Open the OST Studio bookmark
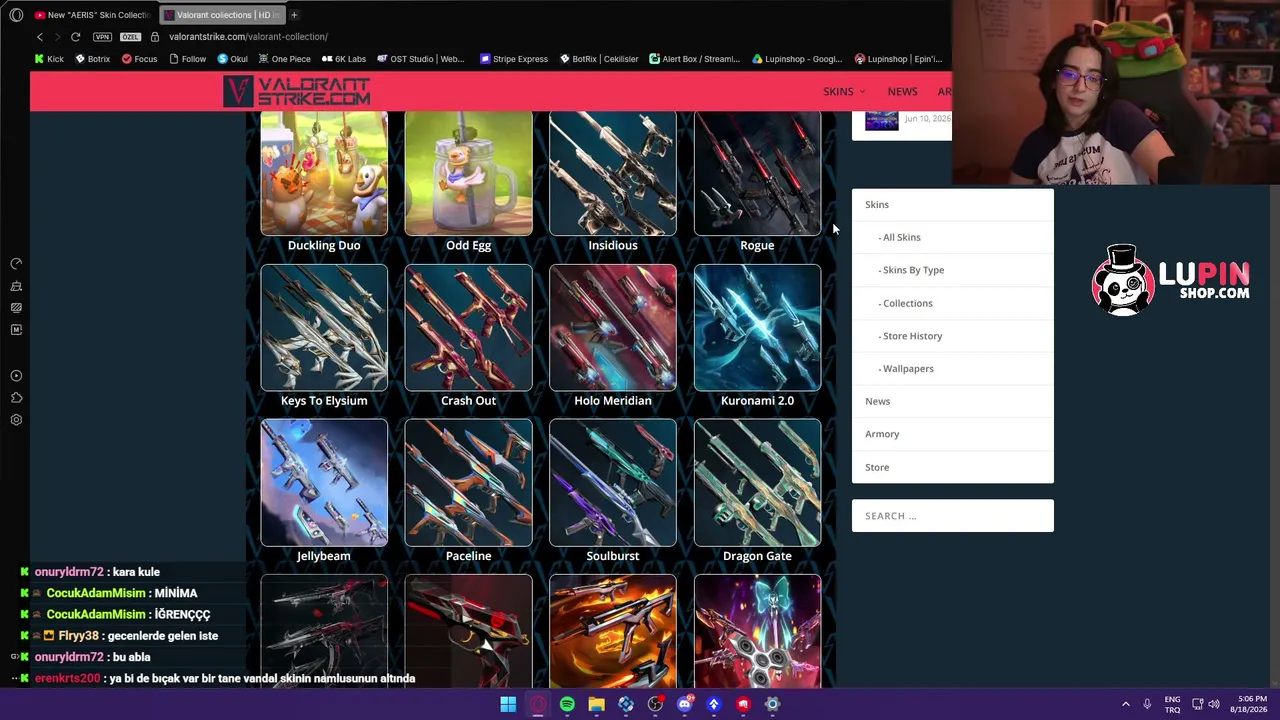 [420, 59]
